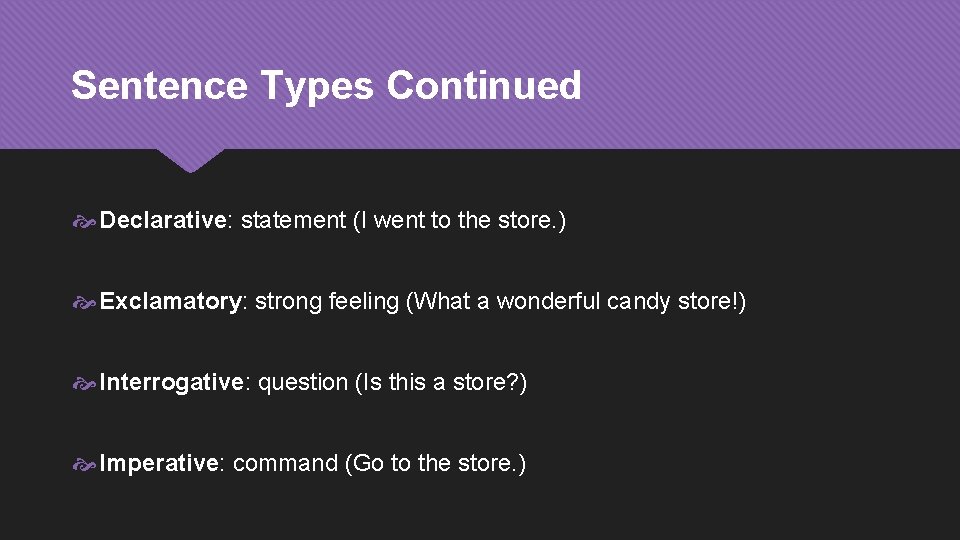Click the example "(I went to the store.)"
Screen dimensions: 960x540
[459, 221]
